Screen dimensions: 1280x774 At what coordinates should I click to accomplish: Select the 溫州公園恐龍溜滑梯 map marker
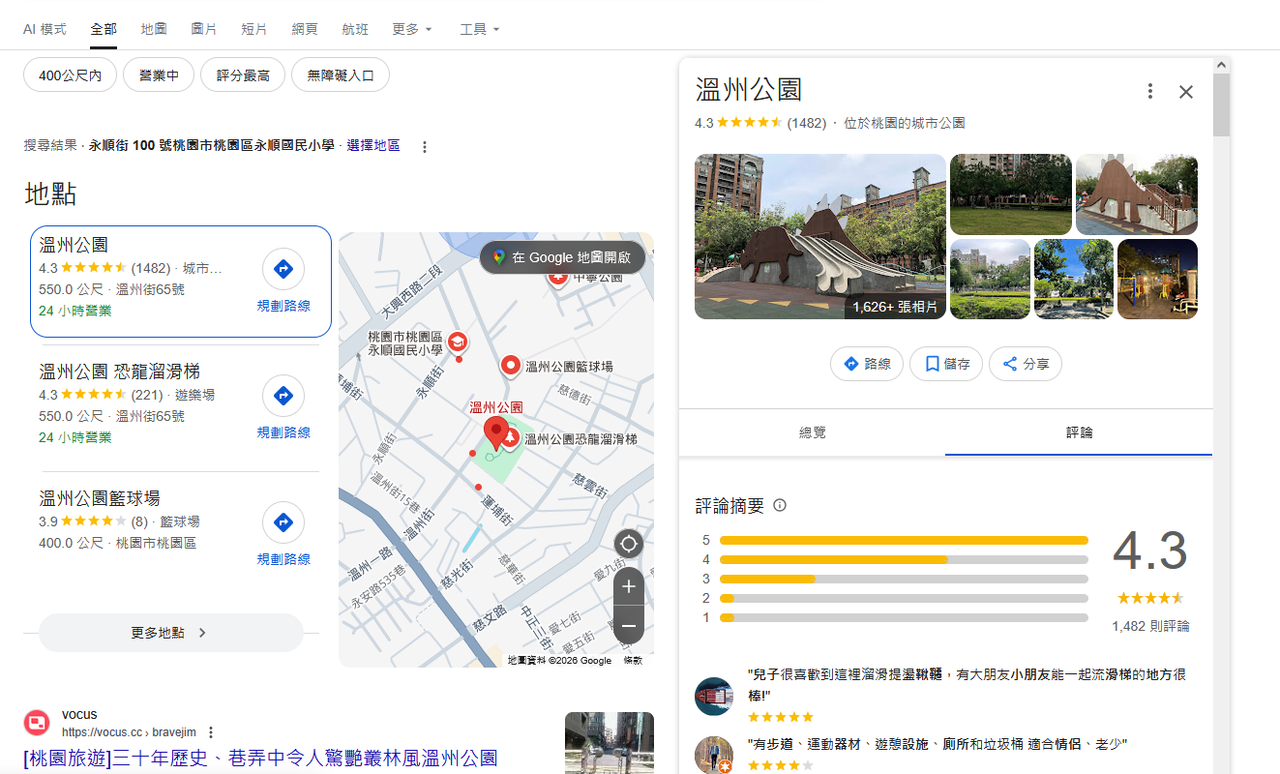tap(510, 438)
